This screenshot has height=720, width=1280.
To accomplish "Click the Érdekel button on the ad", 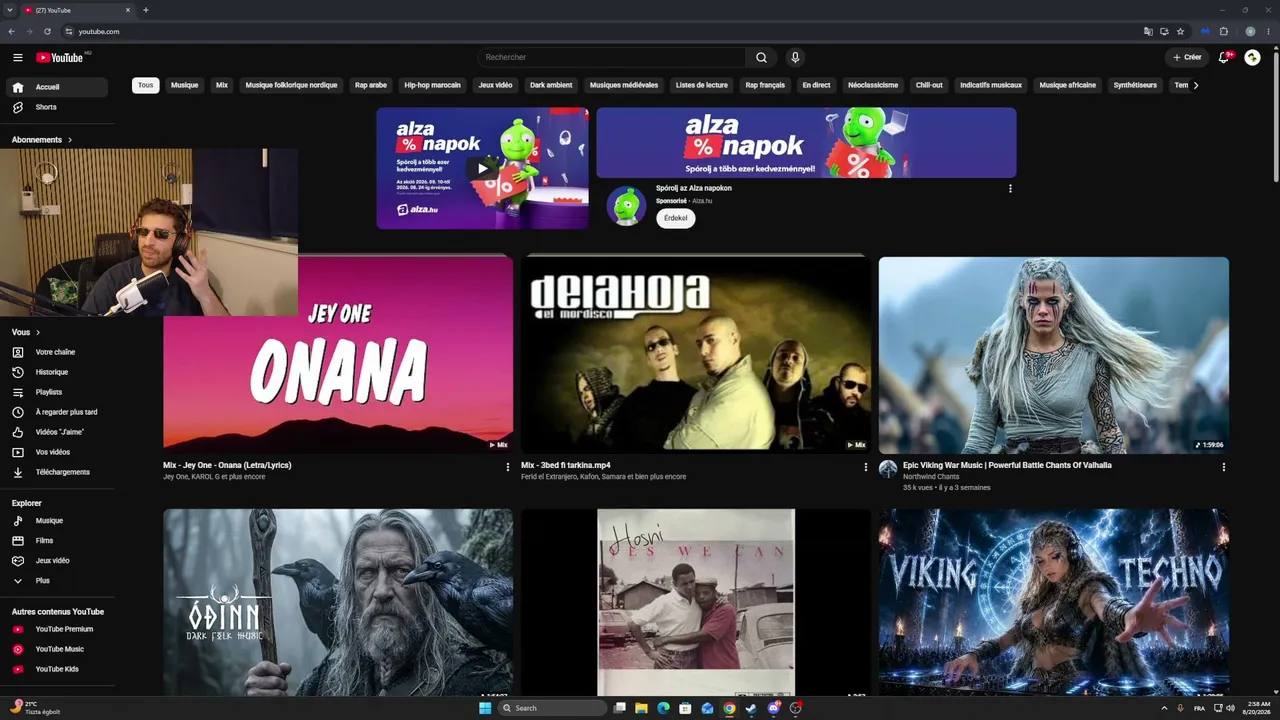I will click(676, 218).
